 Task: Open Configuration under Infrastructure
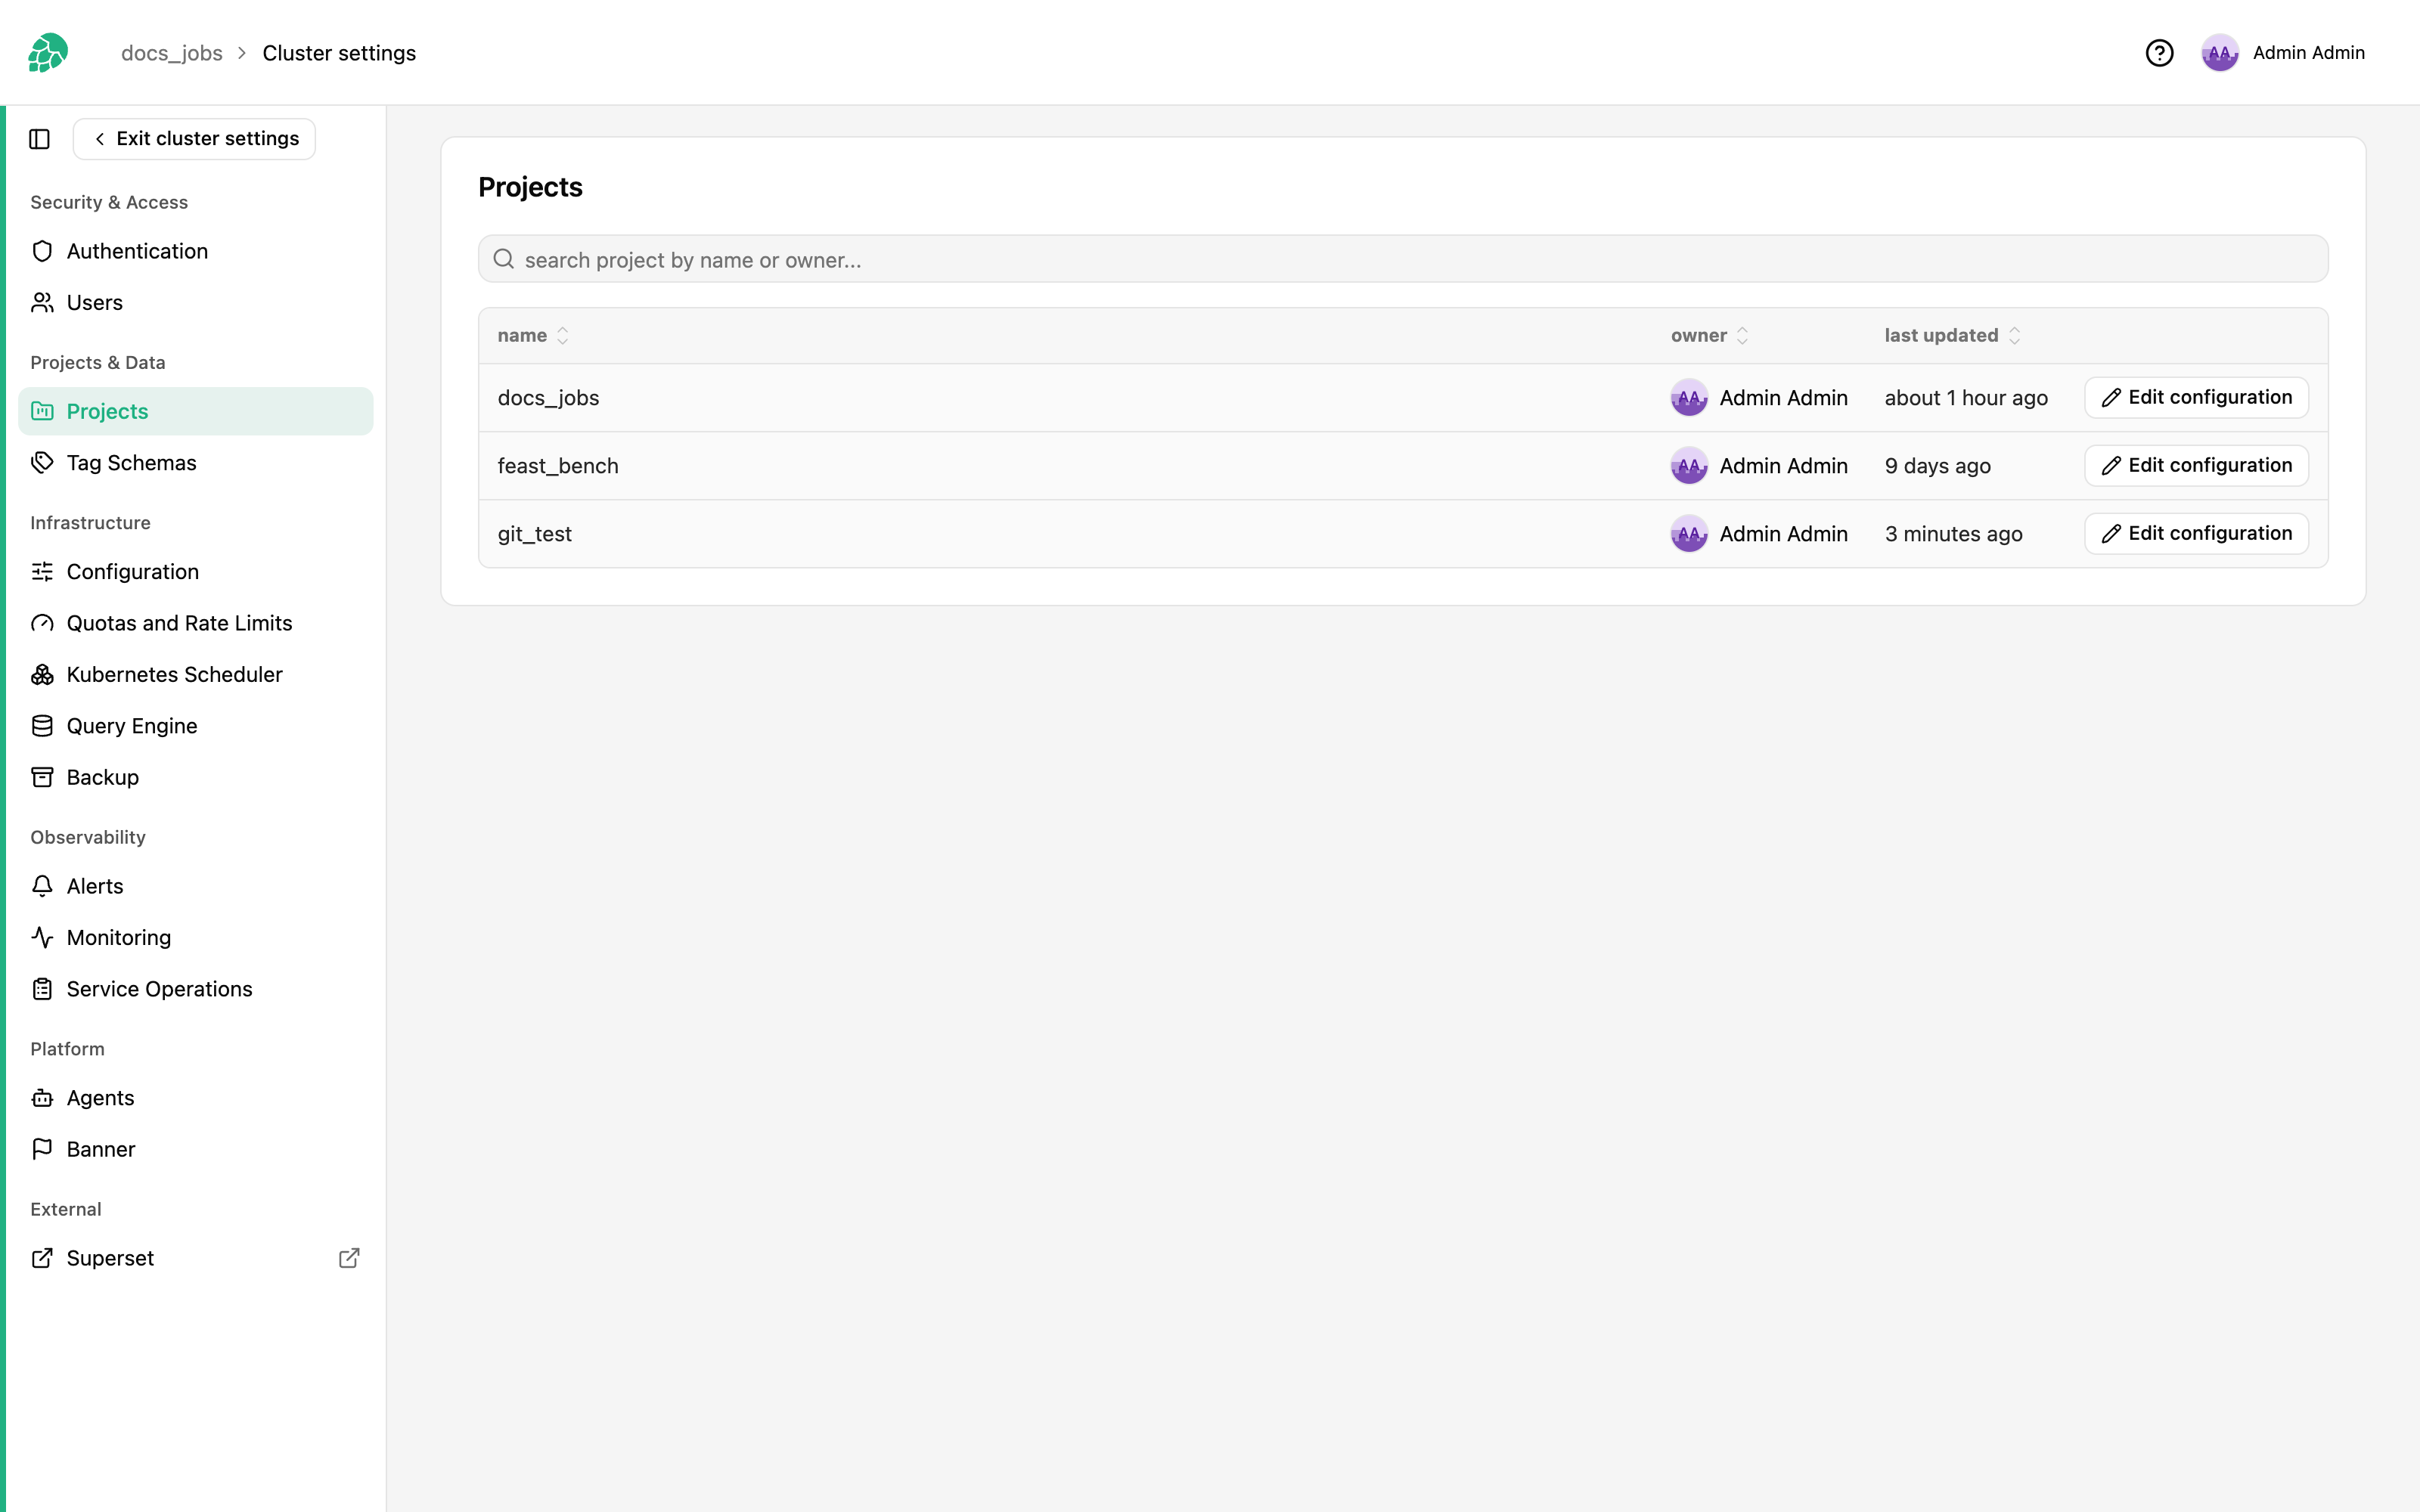click(x=195, y=572)
